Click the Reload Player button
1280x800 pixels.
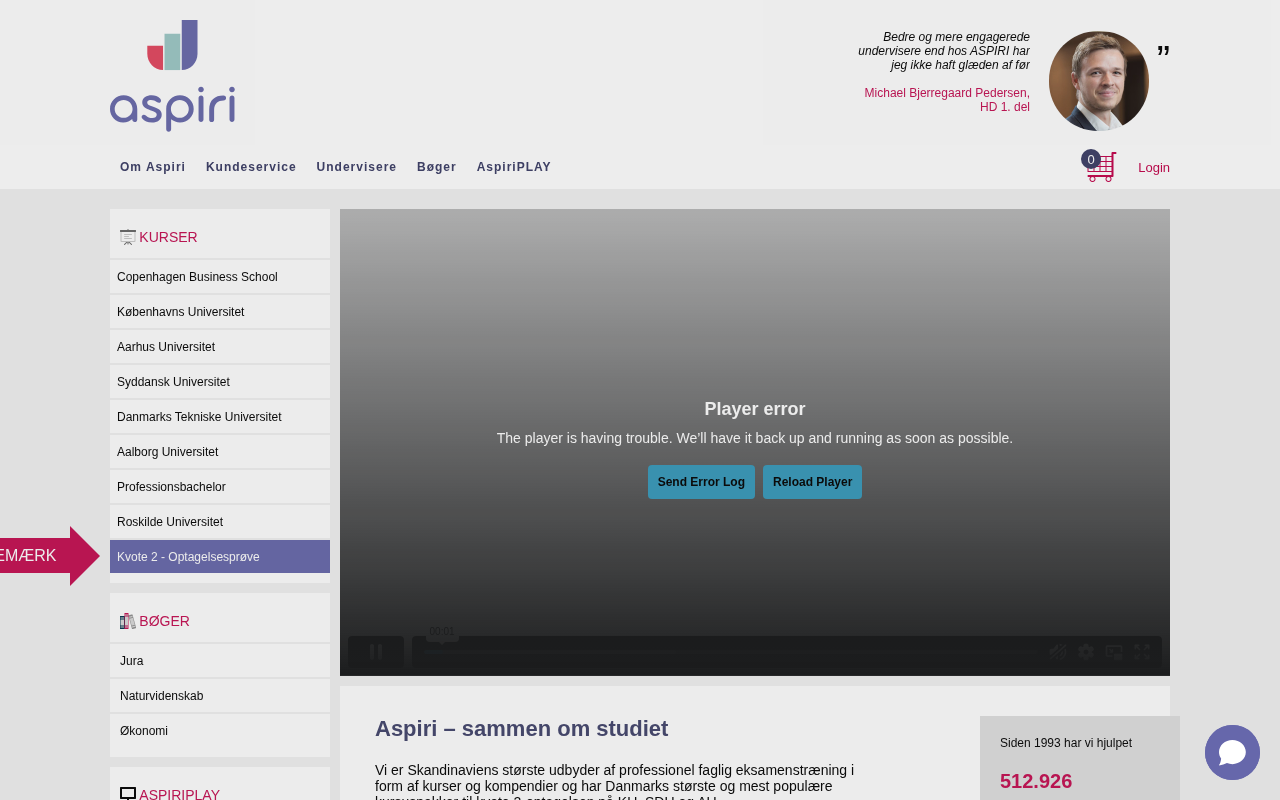(x=812, y=482)
